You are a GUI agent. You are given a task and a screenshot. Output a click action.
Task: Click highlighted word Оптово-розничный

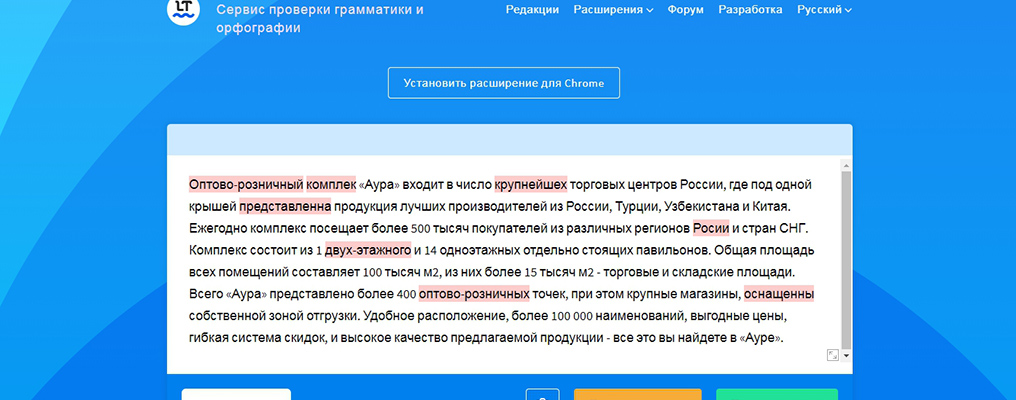246,185
